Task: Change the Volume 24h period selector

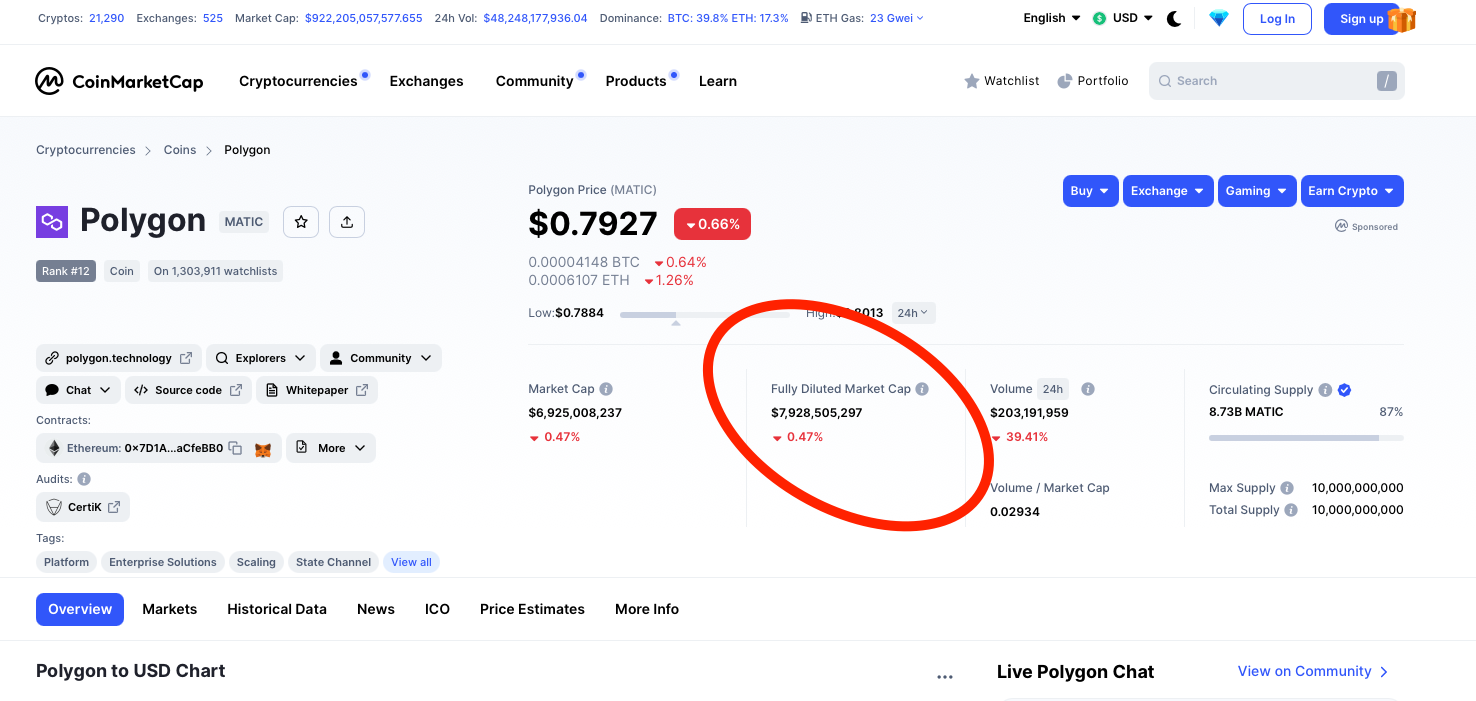Action: tap(1052, 389)
